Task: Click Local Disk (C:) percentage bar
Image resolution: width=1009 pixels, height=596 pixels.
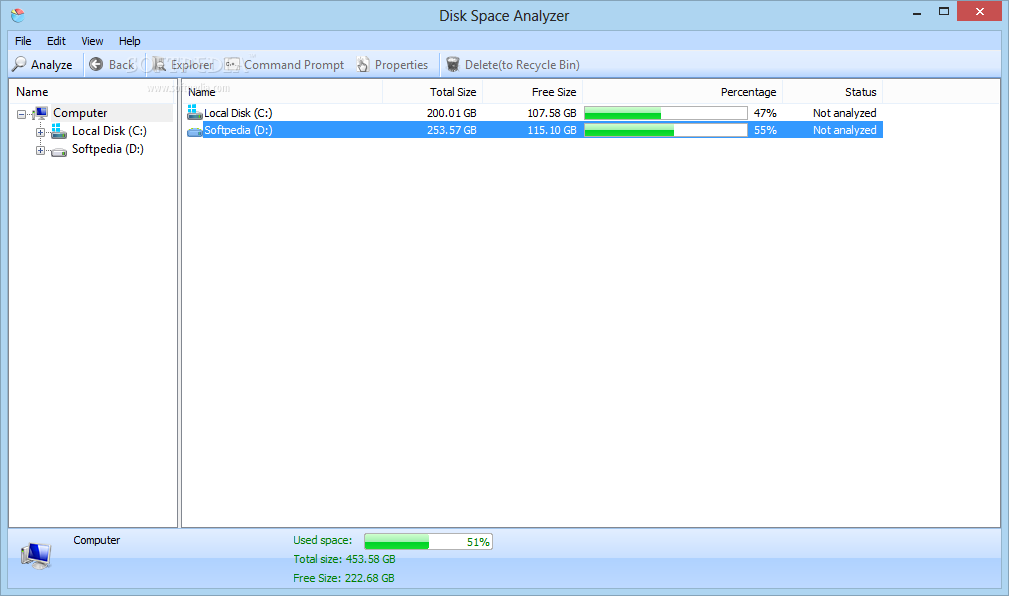Action: [666, 113]
